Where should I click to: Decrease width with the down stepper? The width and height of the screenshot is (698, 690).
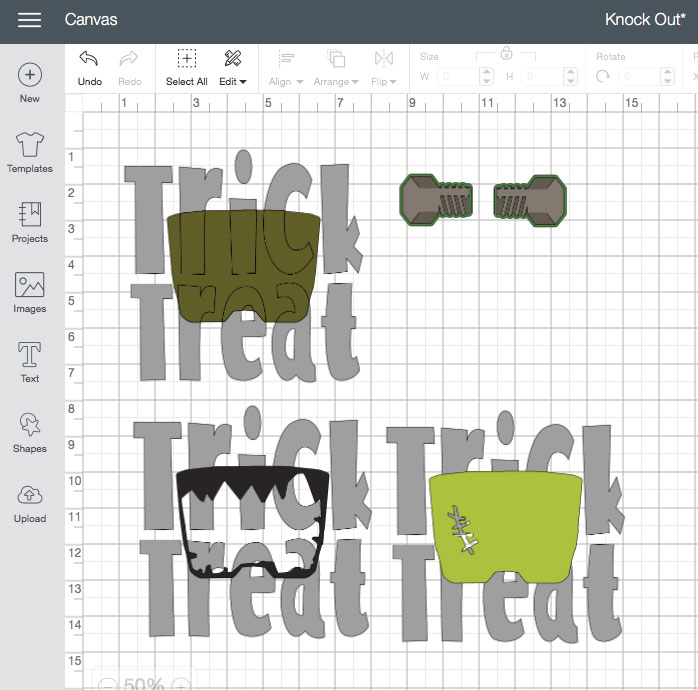click(487, 81)
